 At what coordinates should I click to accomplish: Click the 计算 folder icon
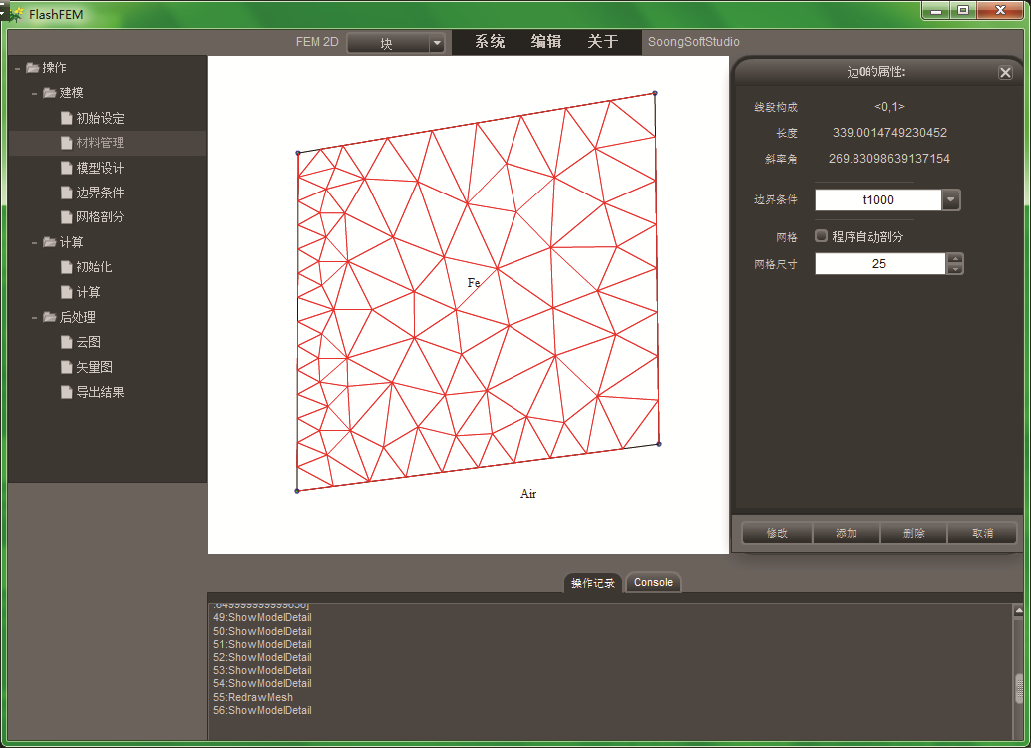tap(49, 242)
